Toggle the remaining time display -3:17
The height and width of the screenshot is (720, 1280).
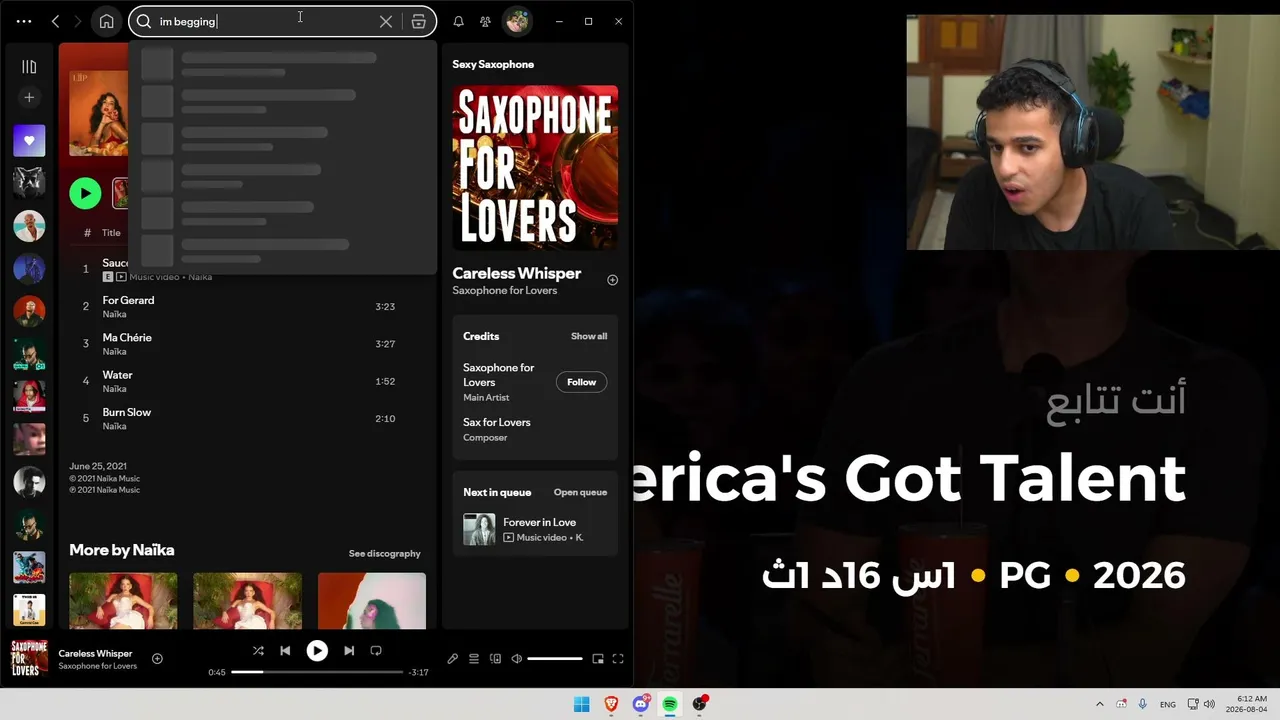click(419, 672)
